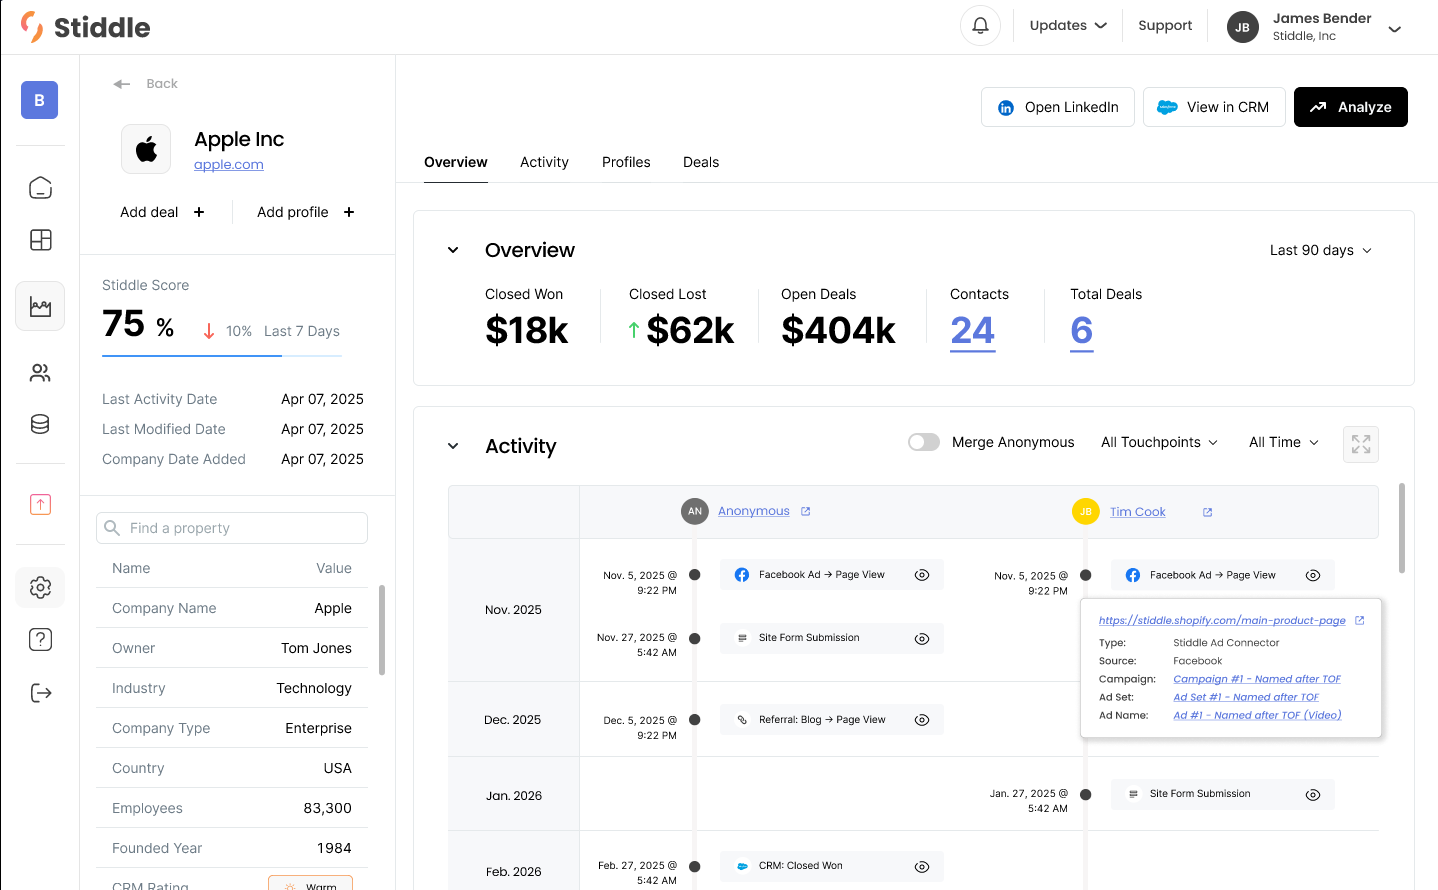Image resolution: width=1438 pixels, height=890 pixels.
Task: View details of Anonymous Facebook Ad event
Action: click(922, 575)
